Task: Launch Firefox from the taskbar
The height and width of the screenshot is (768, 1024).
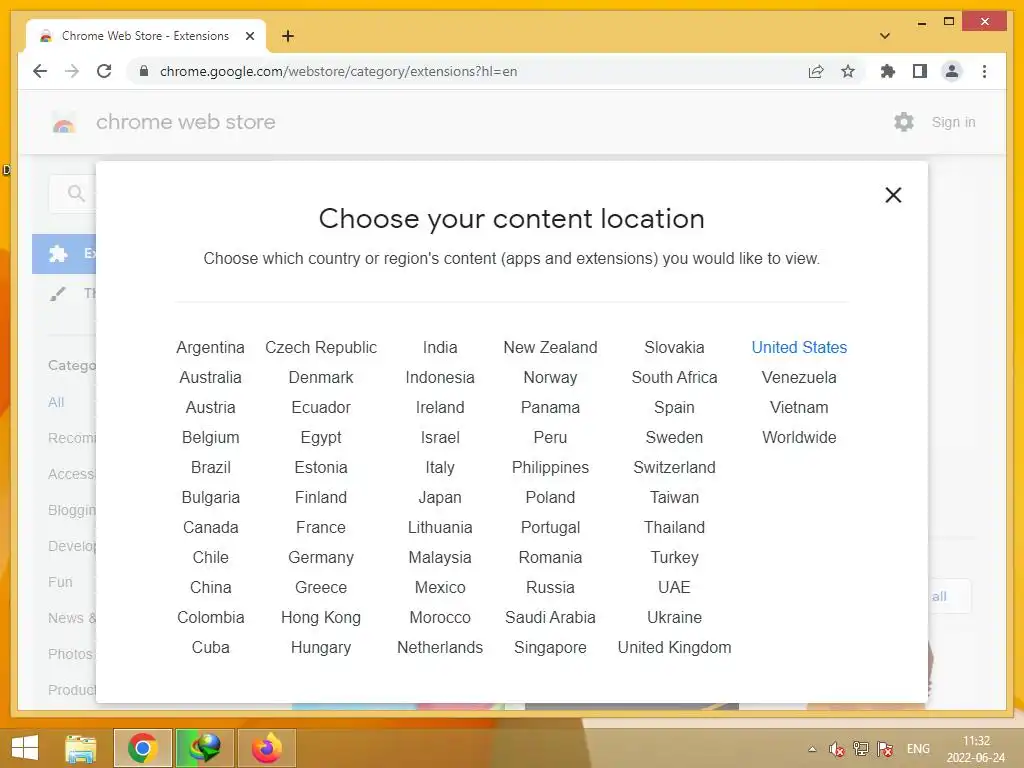Action: pos(266,748)
